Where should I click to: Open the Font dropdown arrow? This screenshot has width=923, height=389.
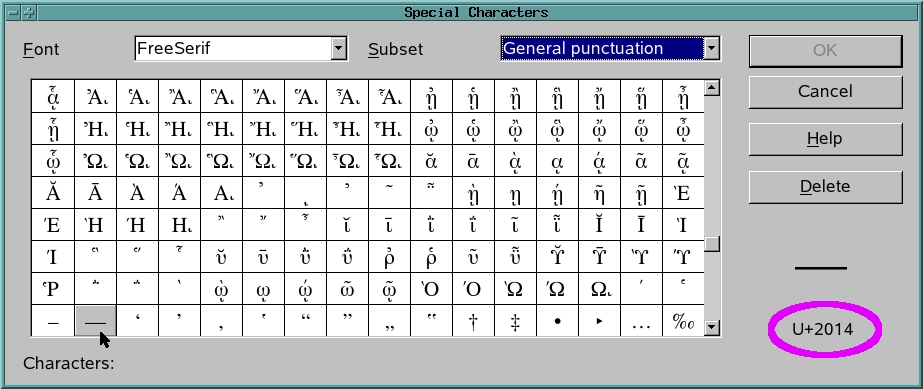pos(338,49)
